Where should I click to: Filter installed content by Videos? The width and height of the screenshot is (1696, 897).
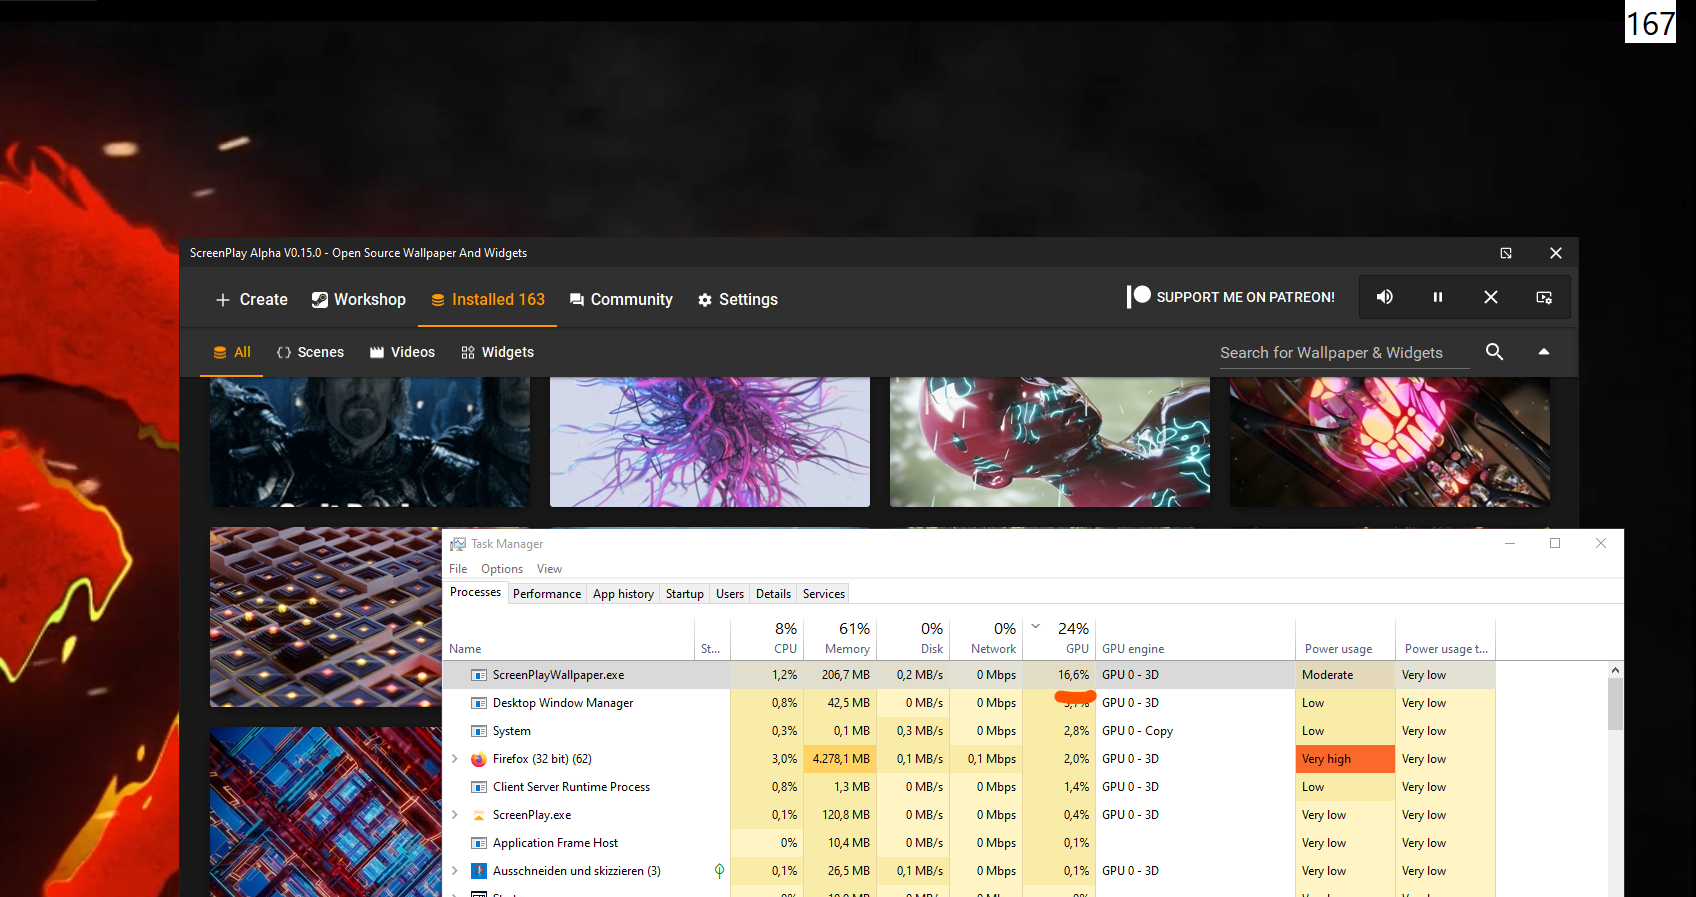[402, 352]
